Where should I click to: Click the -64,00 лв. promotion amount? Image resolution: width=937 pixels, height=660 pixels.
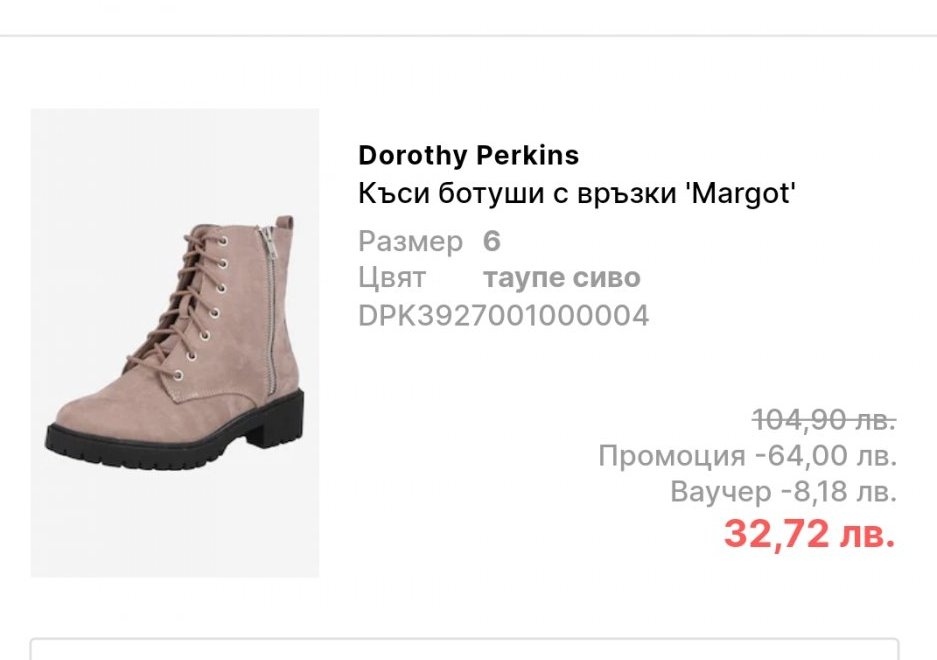tap(825, 456)
